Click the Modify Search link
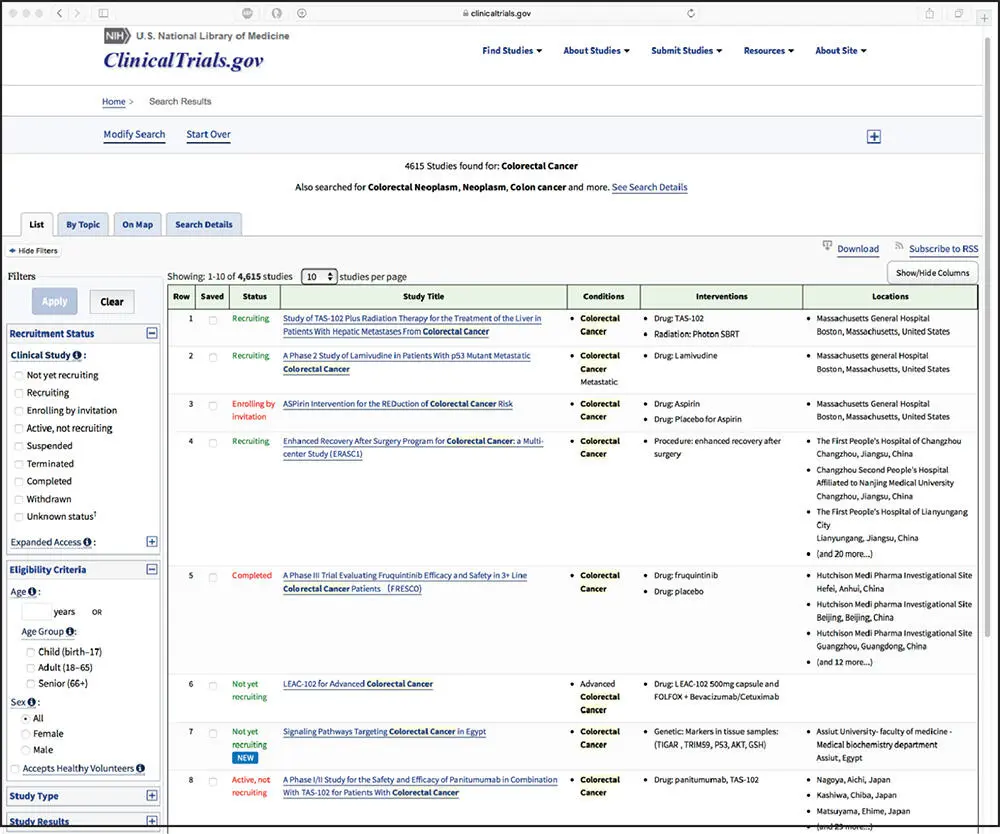Viewport: 1000px width, 834px height. click(135, 135)
